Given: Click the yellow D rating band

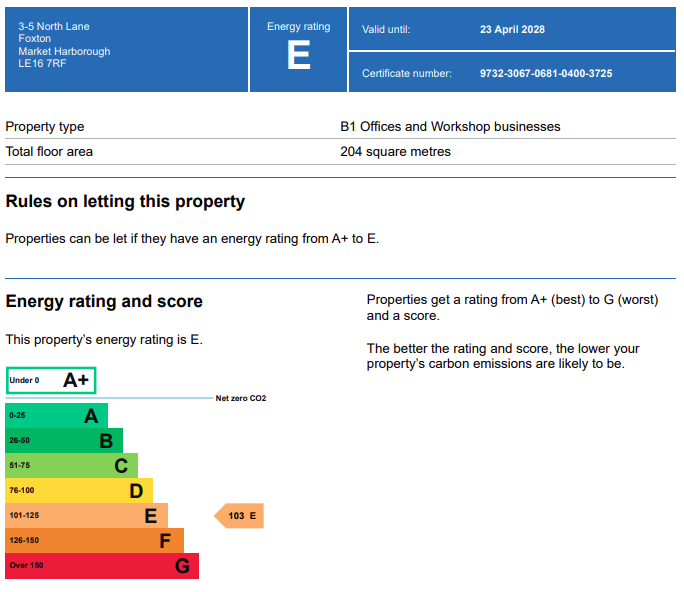Looking at the screenshot, I should (x=79, y=491).
